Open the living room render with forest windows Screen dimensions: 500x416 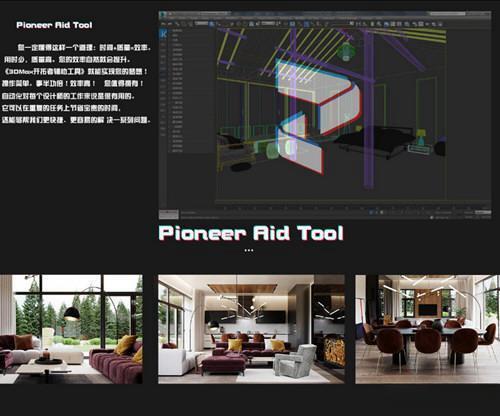click(71, 329)
